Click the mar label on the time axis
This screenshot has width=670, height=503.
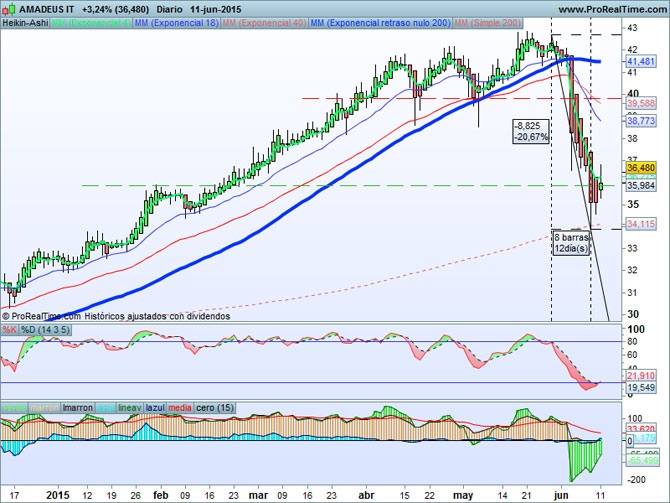(x=258, y=495)
